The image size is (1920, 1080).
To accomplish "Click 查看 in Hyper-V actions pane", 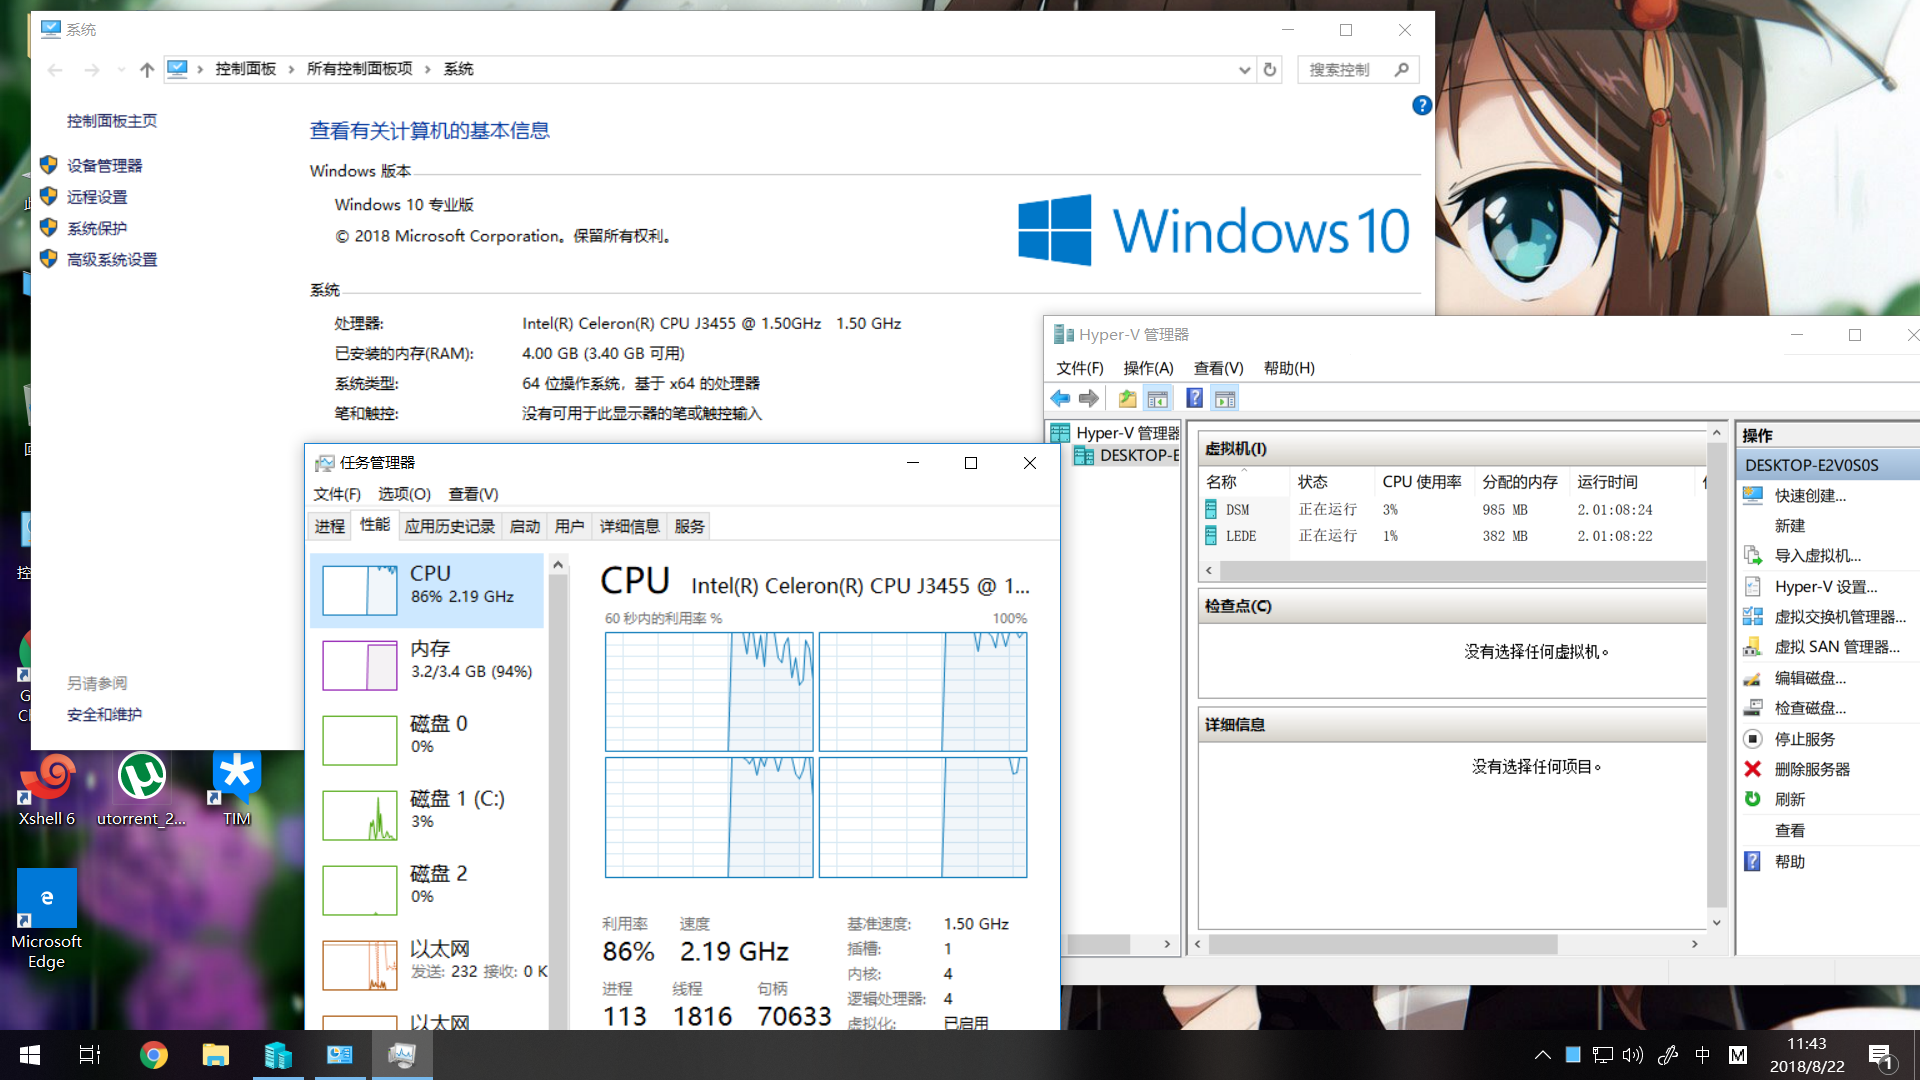I will click(1789, 830).
